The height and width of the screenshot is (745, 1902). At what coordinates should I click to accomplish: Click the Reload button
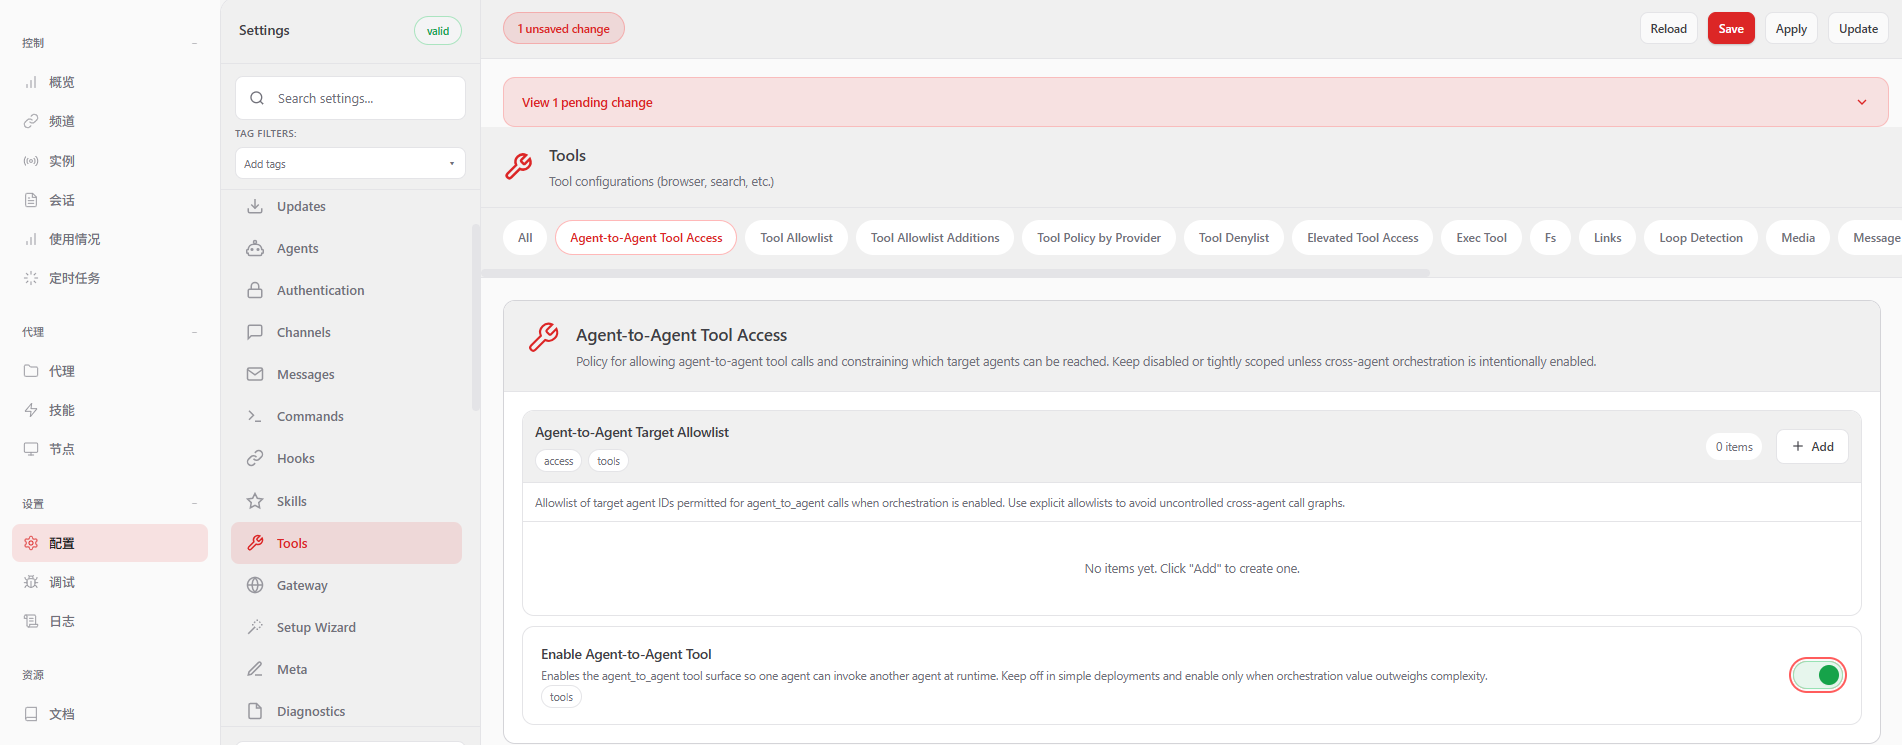pos(1668,29)
